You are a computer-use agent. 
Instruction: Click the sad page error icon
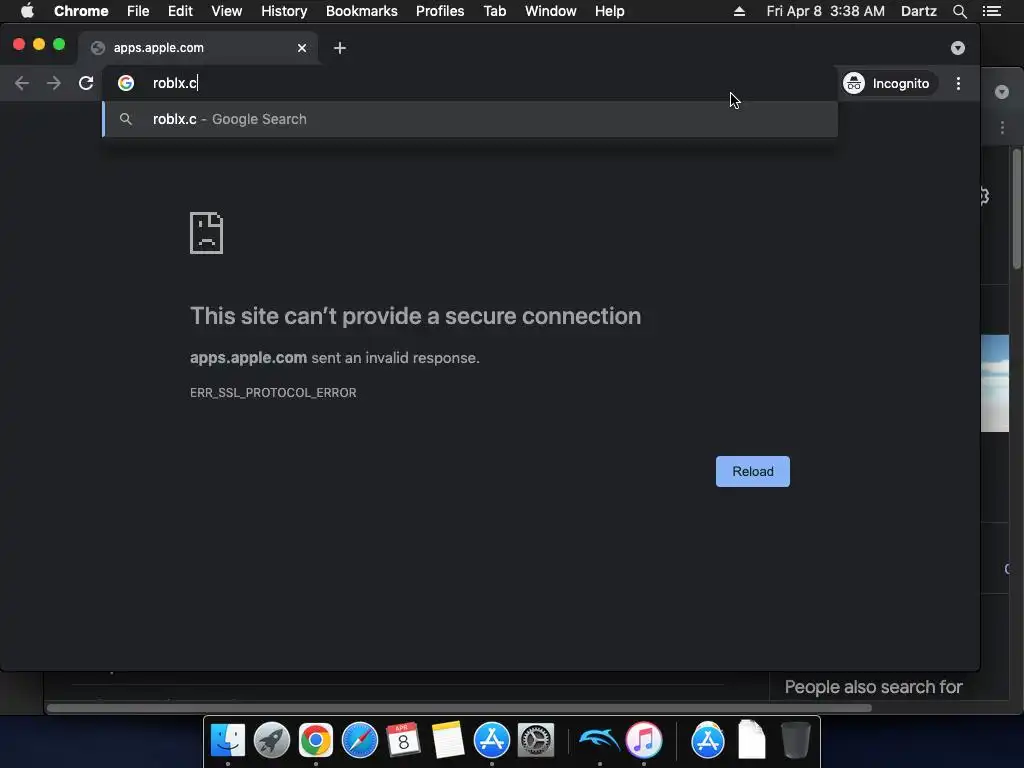coord(206,232)
